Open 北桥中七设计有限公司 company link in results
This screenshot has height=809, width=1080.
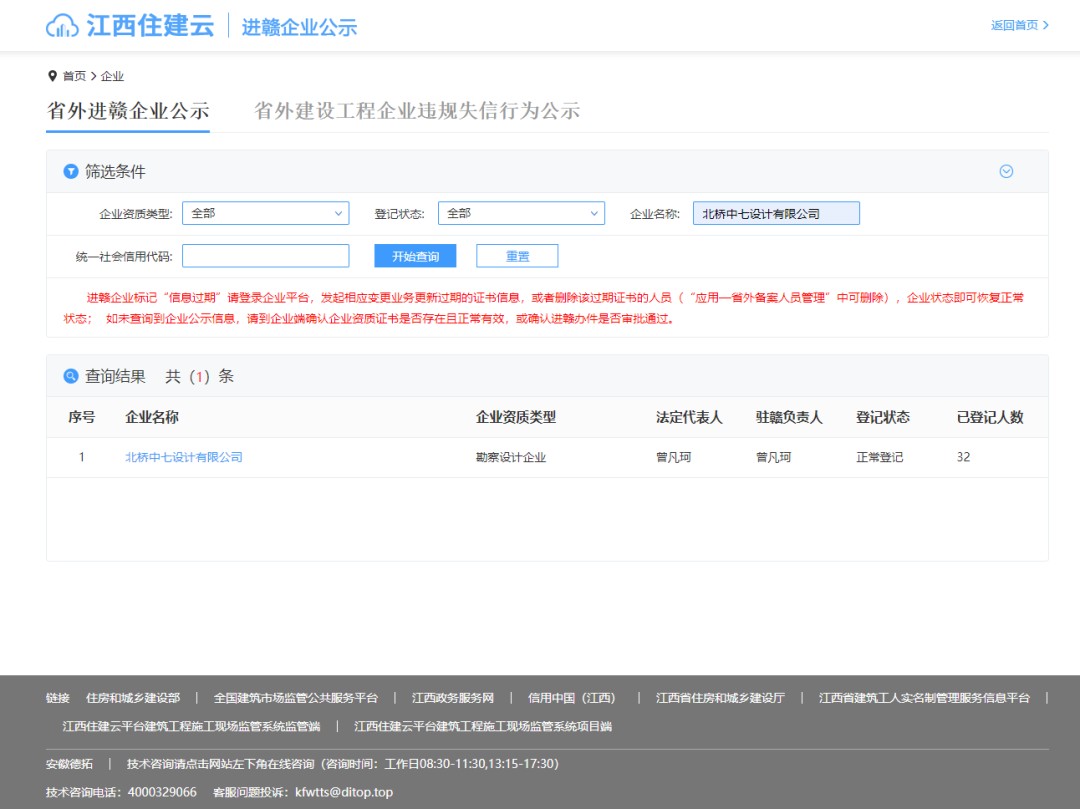[x=184, y=457]
